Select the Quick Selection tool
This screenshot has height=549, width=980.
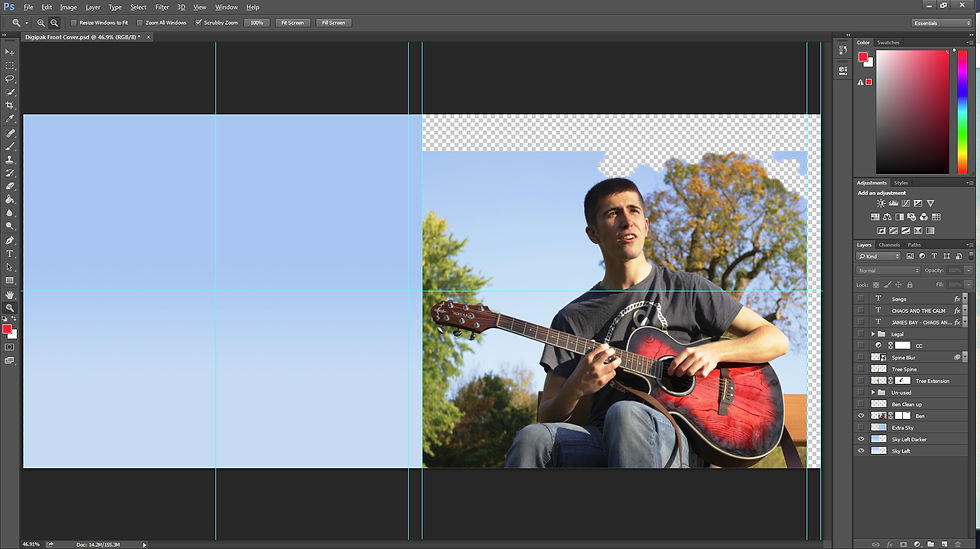coord(9,92)
